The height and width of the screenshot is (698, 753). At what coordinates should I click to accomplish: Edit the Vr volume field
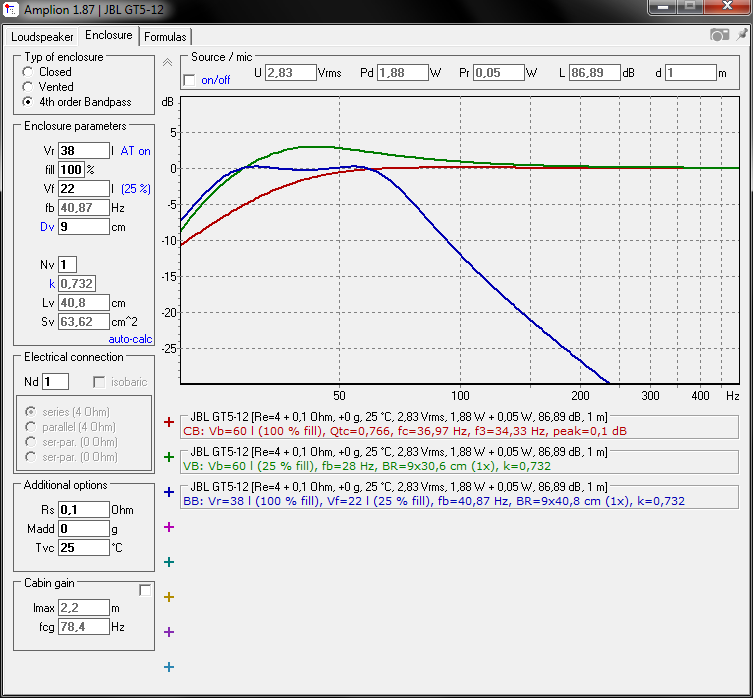click(x=84, y=151)
